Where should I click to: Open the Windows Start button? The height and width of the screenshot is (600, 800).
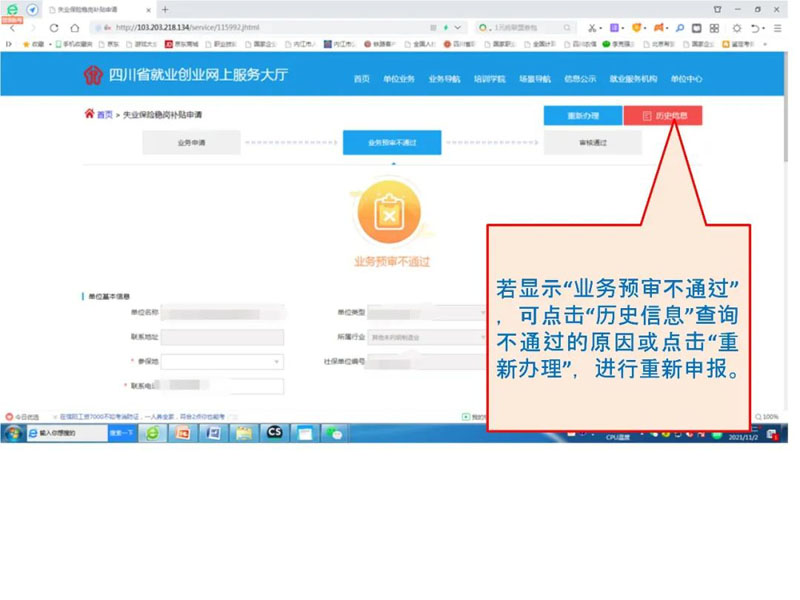pos(13,433)
